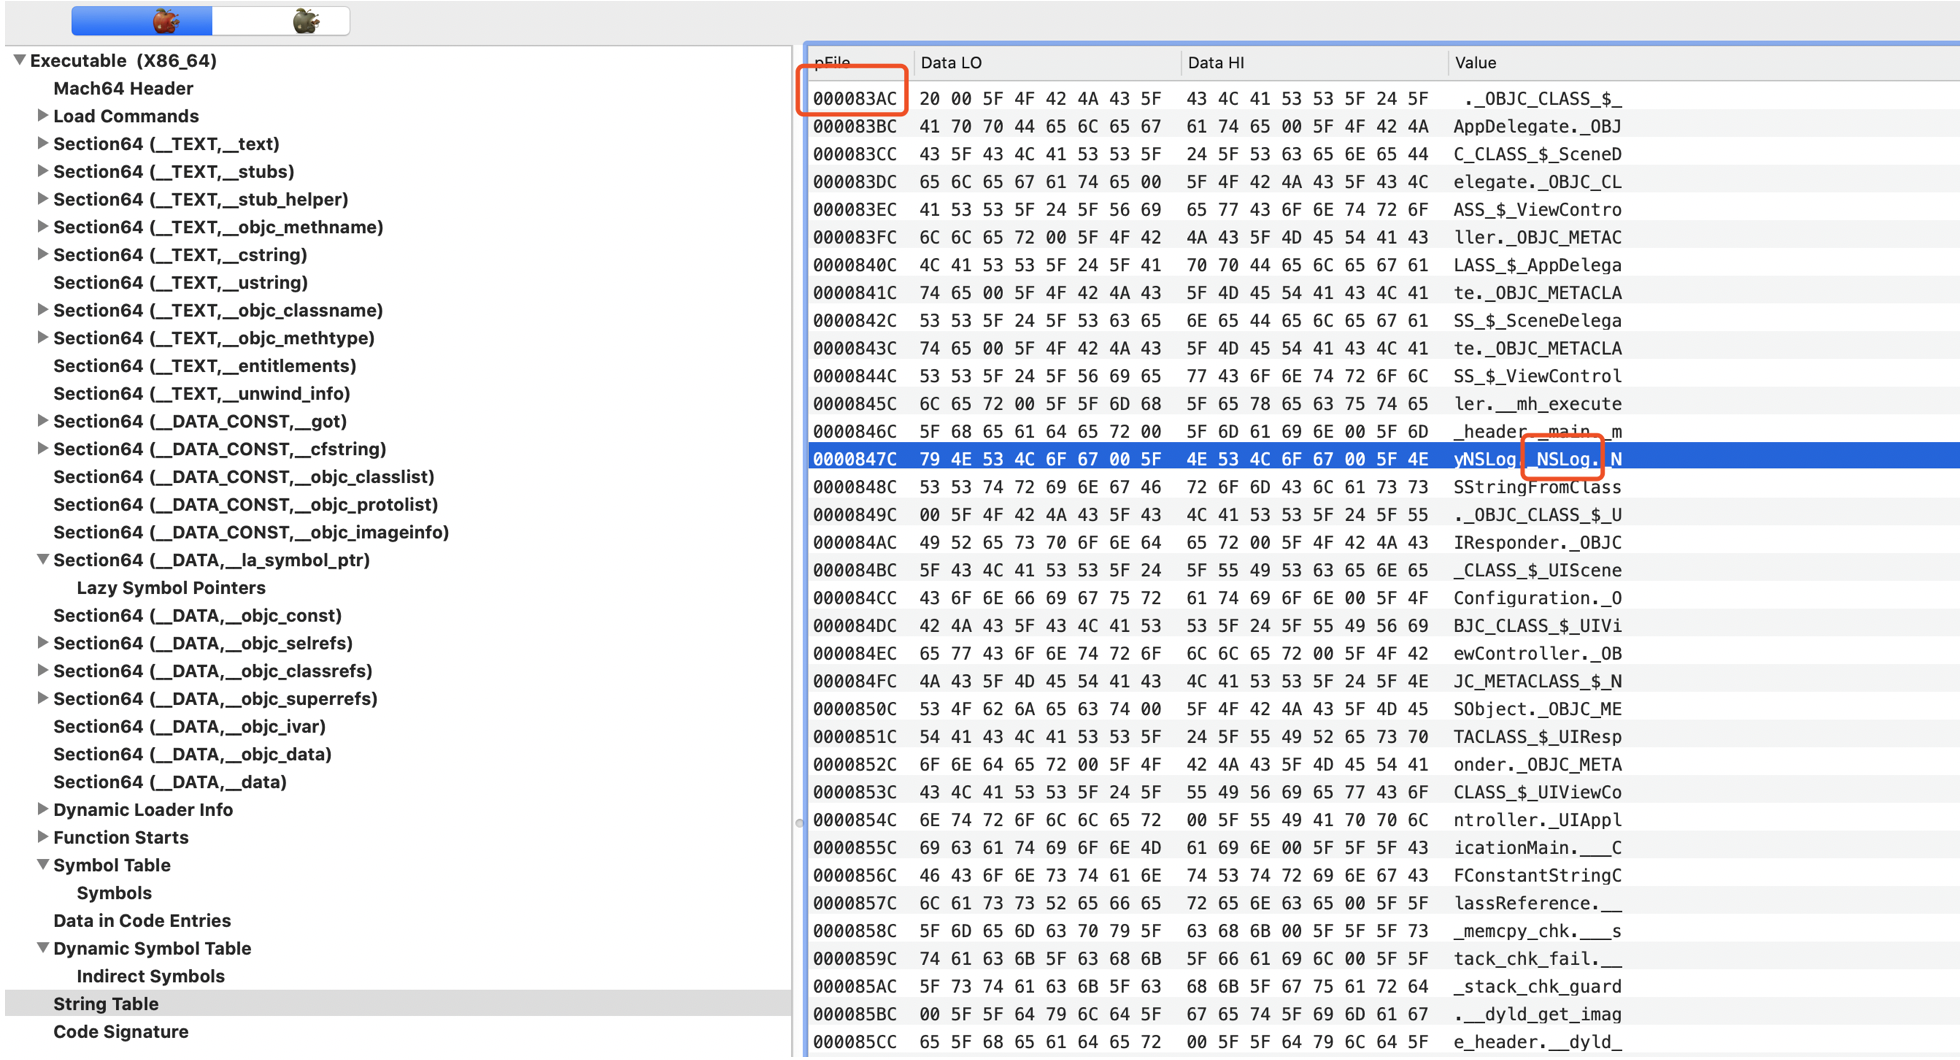Select Section64 (__DATA_CONST,__objc_classlist) item

click(x=244, y=477)
